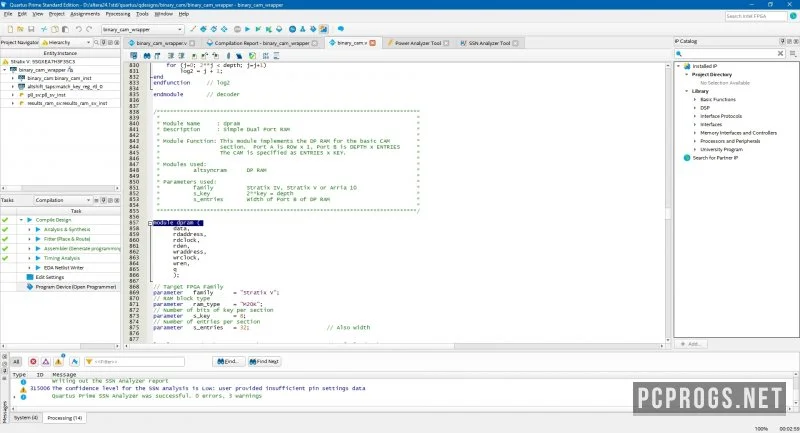Expand Interface Protocols library category
800x433 pixels.
pos(695,116)
